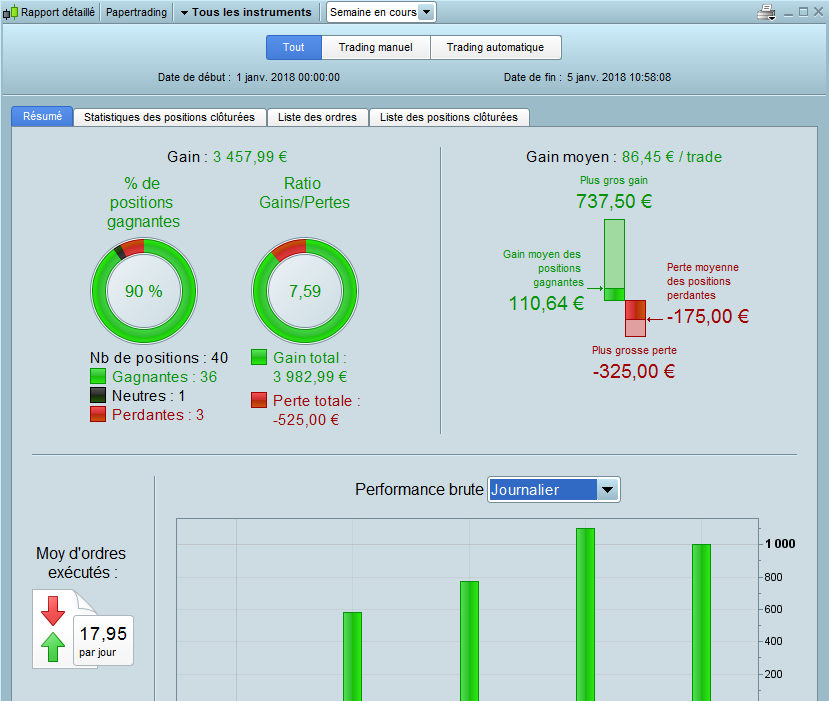The height and width of the screenshot is (701, 829).
Task: Click the Performance brute label
Action: [x=419, y=490]
